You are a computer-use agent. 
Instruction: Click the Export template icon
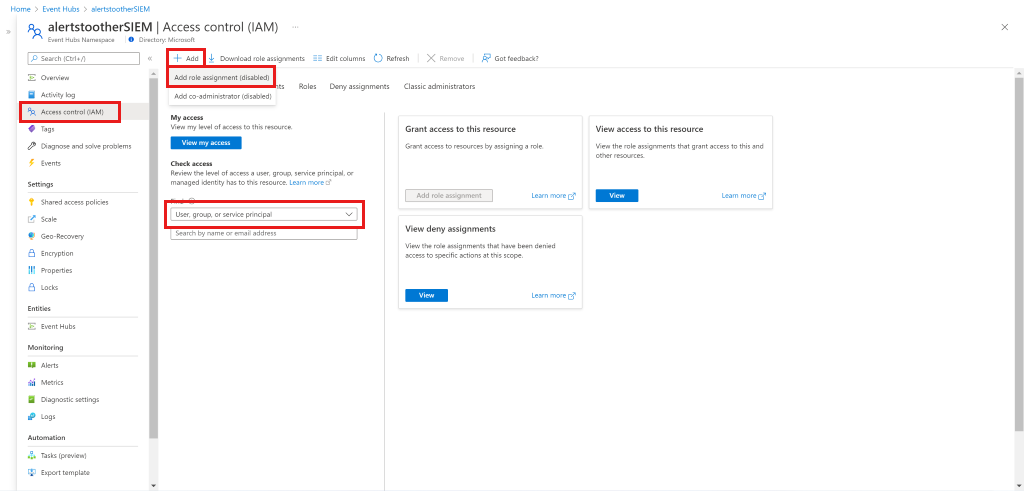pyautogui.click(x=31, y=473)
